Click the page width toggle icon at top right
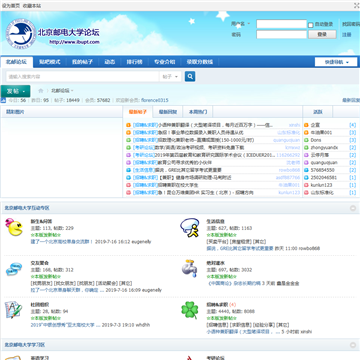360x360 pixels. (x=356, y=6)
